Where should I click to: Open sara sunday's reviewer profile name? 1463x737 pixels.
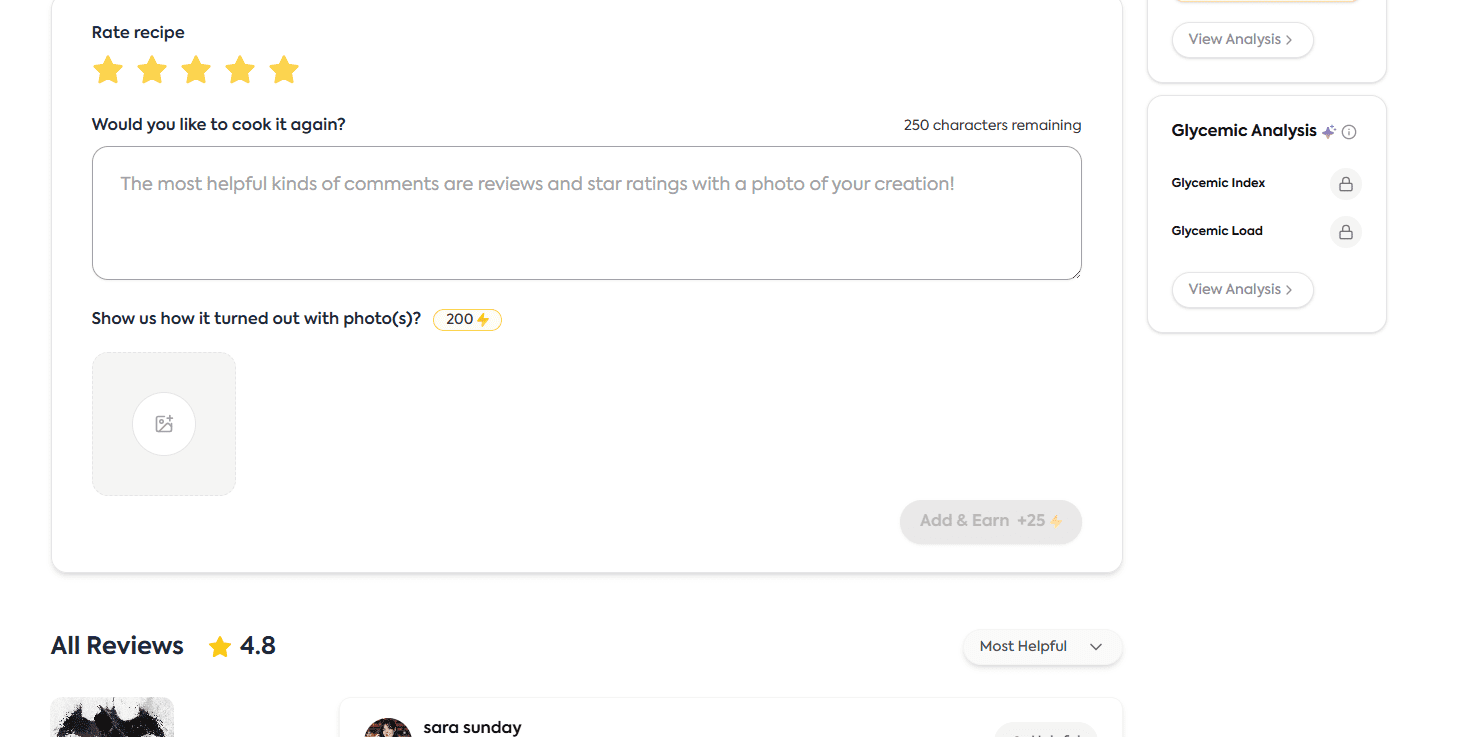point(472,727)
